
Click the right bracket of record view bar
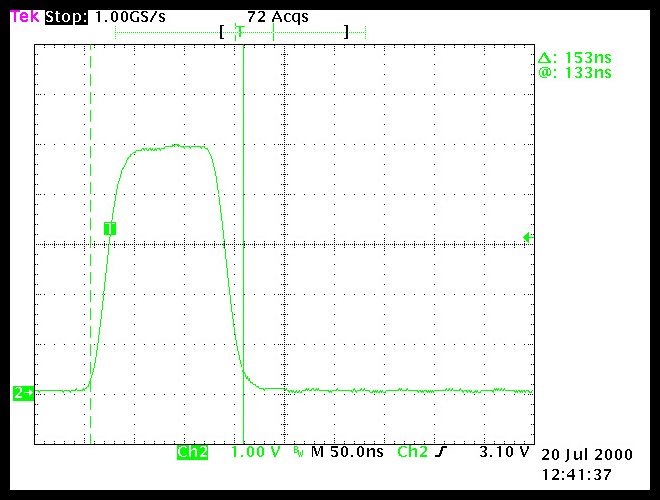pyautogui.click(x=346, y=32)
